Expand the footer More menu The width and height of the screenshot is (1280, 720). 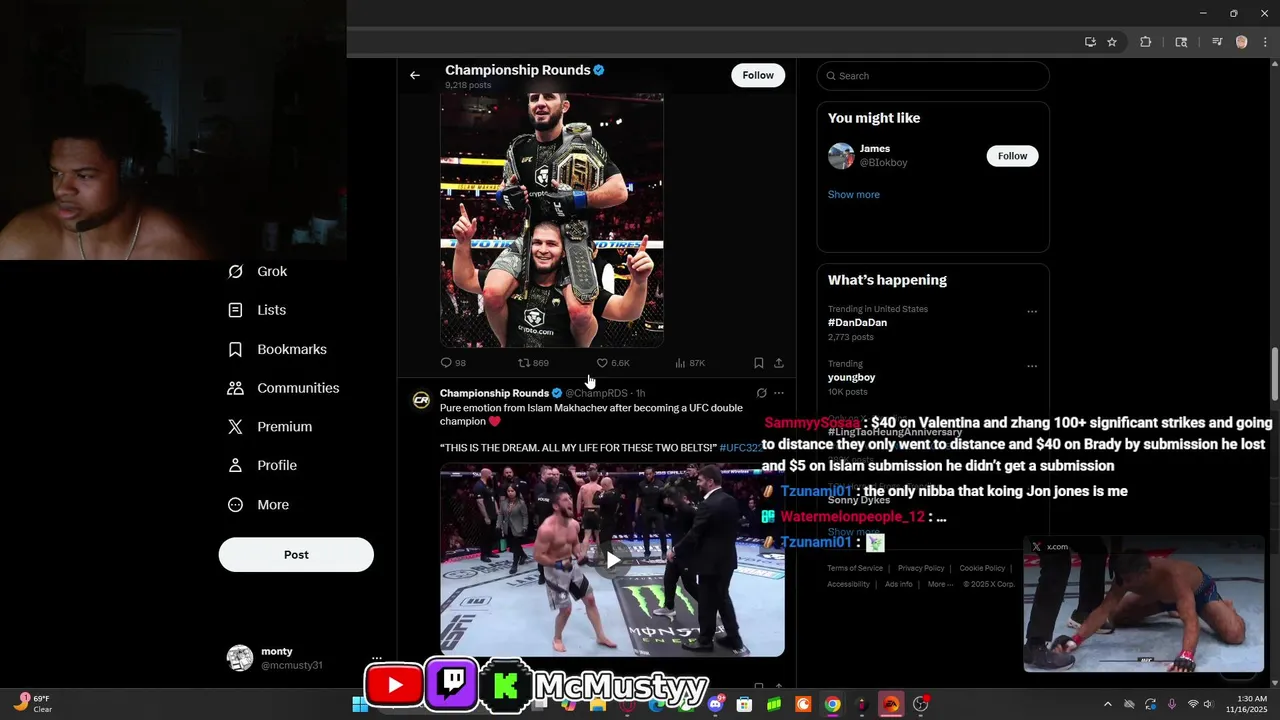pos(940,584)
